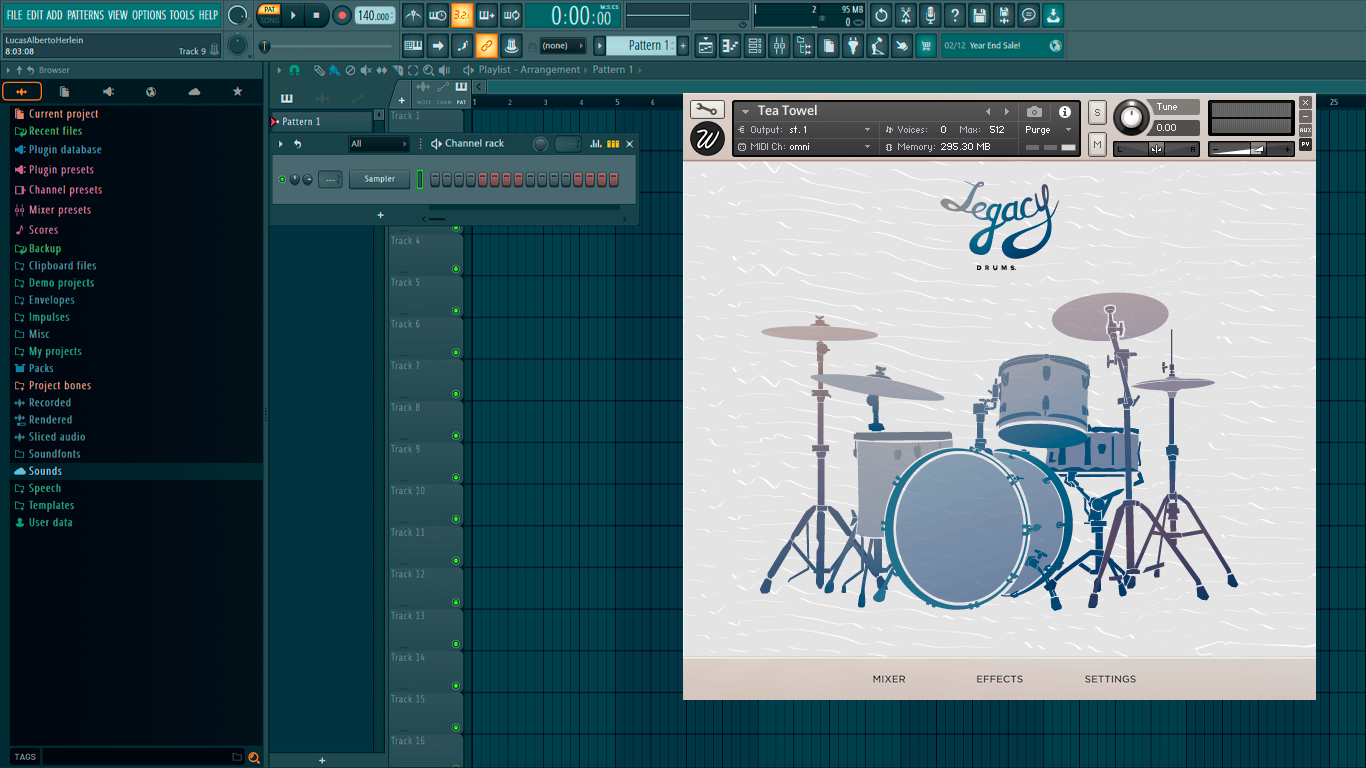Viewport: 1366px width, 768px height.
Task: Select the playlist pencil draw tool
Action: [x=318, y=70]
